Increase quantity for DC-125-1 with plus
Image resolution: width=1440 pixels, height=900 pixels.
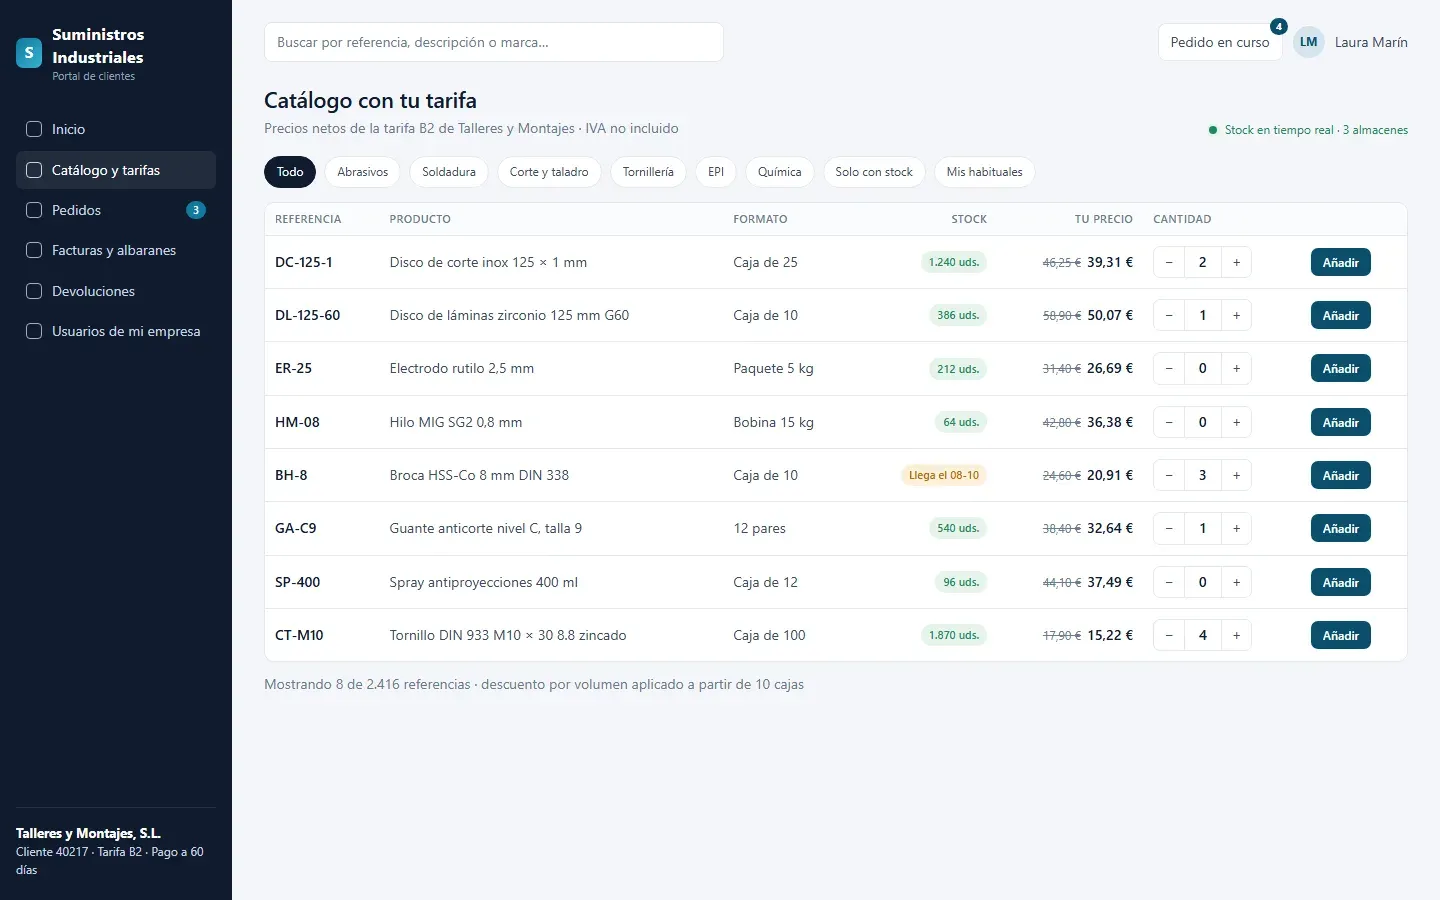[x=1236, y=263]
